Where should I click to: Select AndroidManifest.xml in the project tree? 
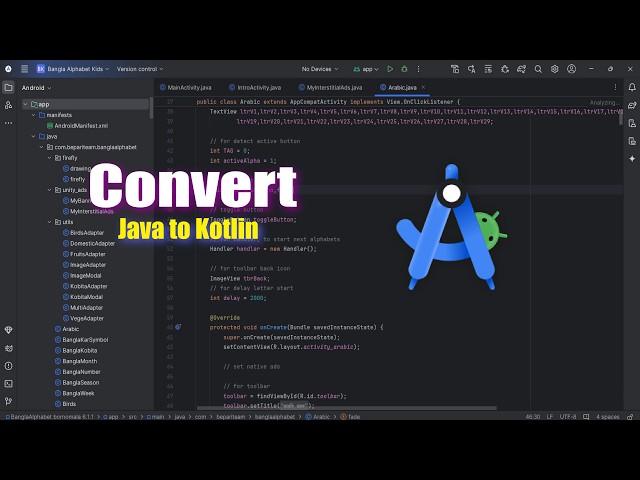point(78,126)
